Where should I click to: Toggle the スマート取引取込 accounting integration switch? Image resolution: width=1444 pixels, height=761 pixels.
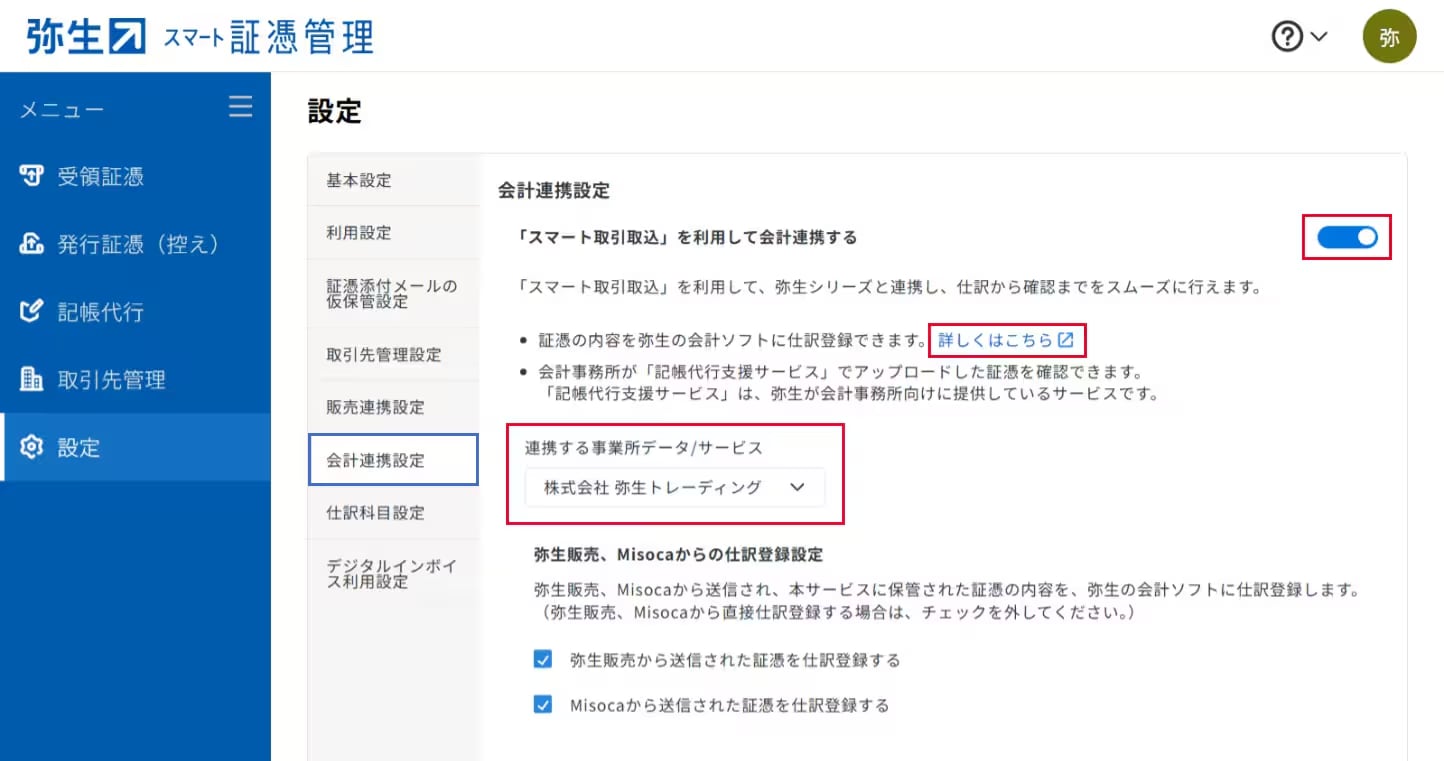(1347, 237)
